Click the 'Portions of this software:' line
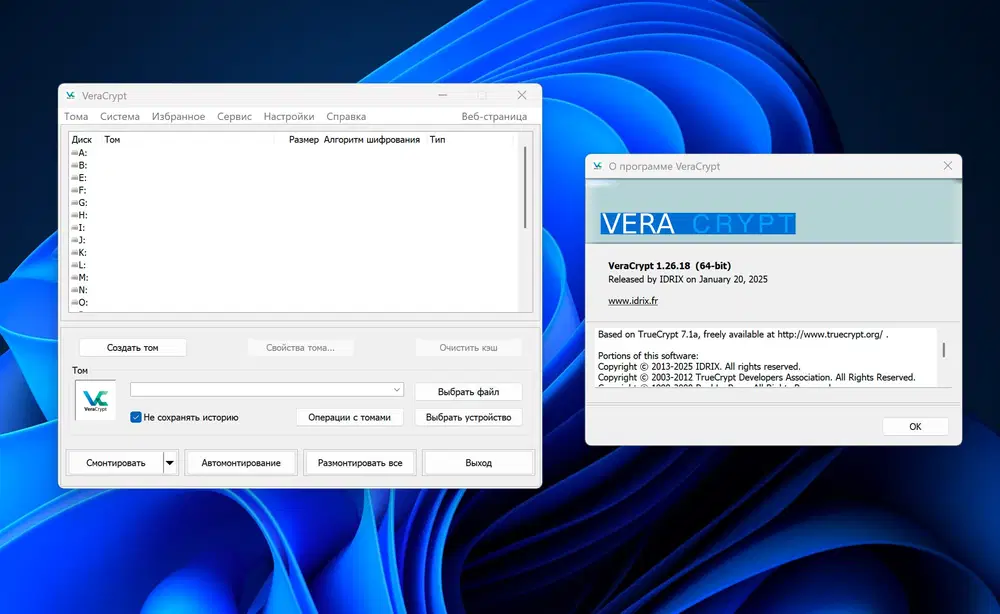Image resolution: width=1000 pixels, height=614 pixels. tap(648, 356)
